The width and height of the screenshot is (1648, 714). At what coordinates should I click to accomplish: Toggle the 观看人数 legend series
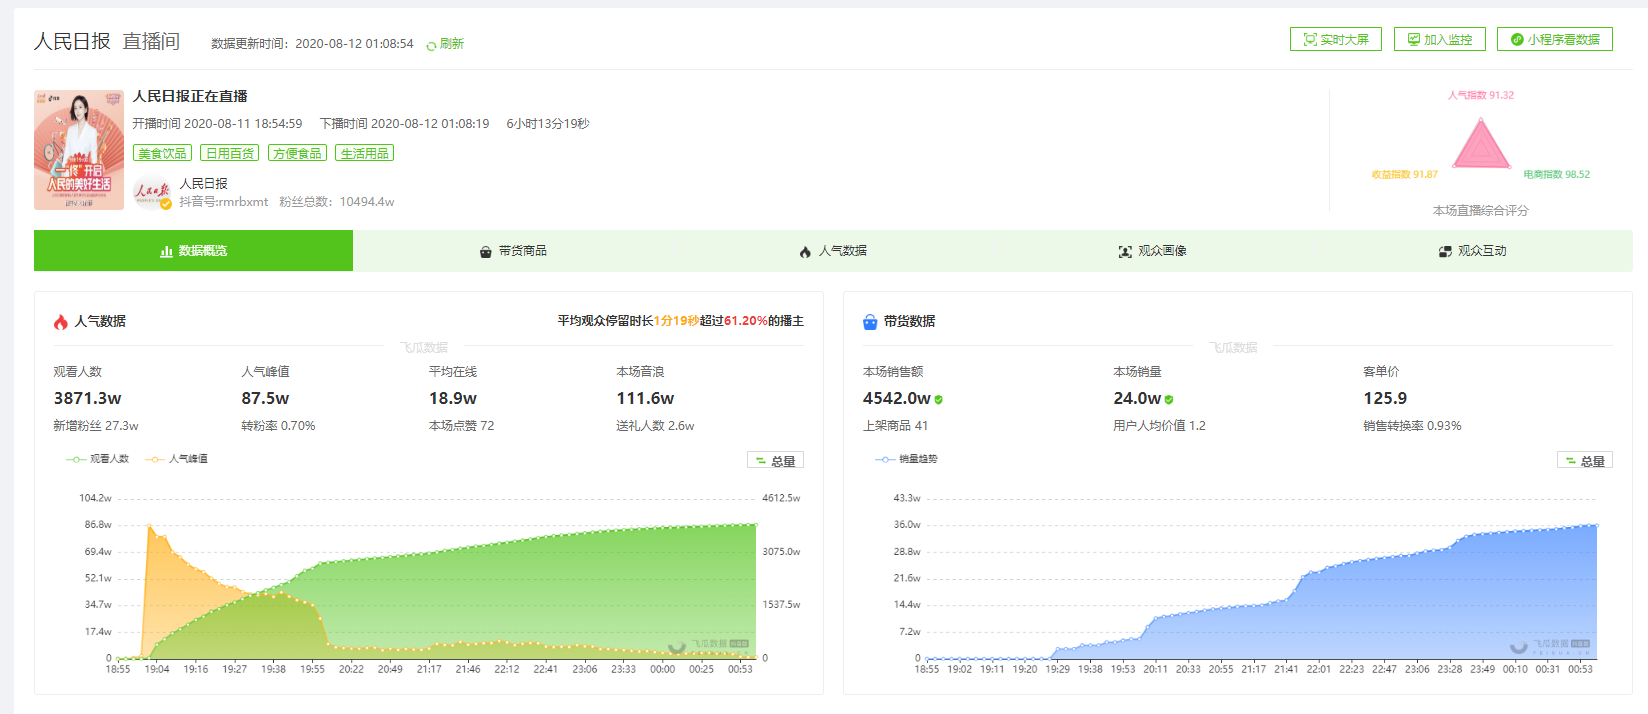pyautogui.click(x=98, y=459)
